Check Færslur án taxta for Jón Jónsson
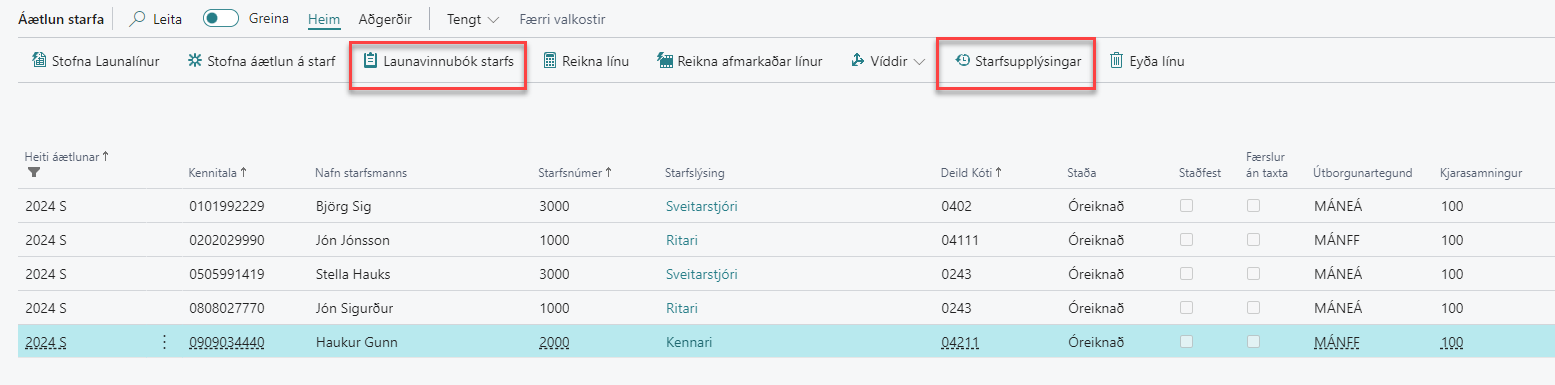The image size is (1555, 385). pos(1253,240)
